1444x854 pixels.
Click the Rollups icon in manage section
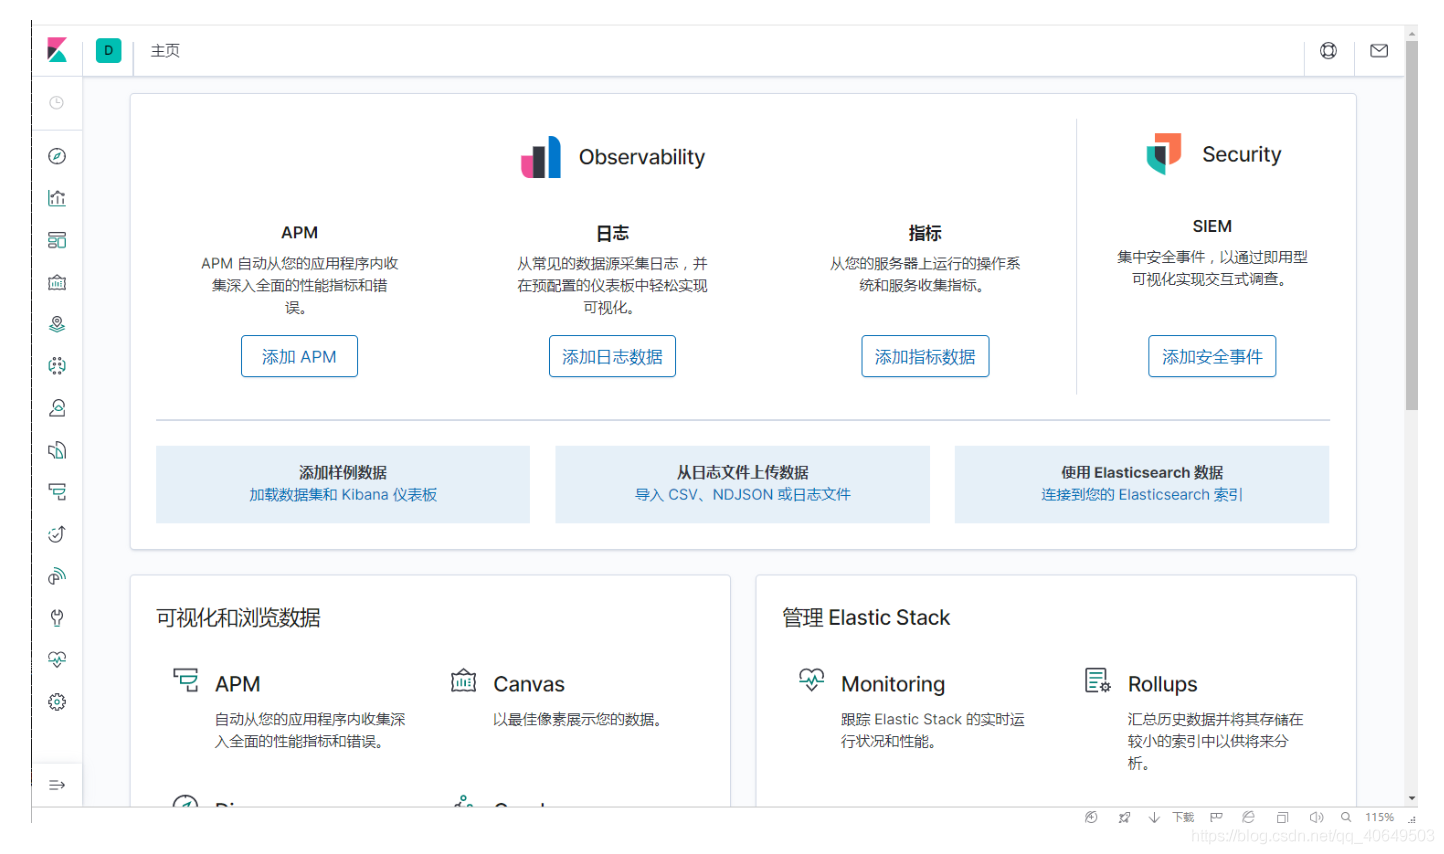[1098, 680]
